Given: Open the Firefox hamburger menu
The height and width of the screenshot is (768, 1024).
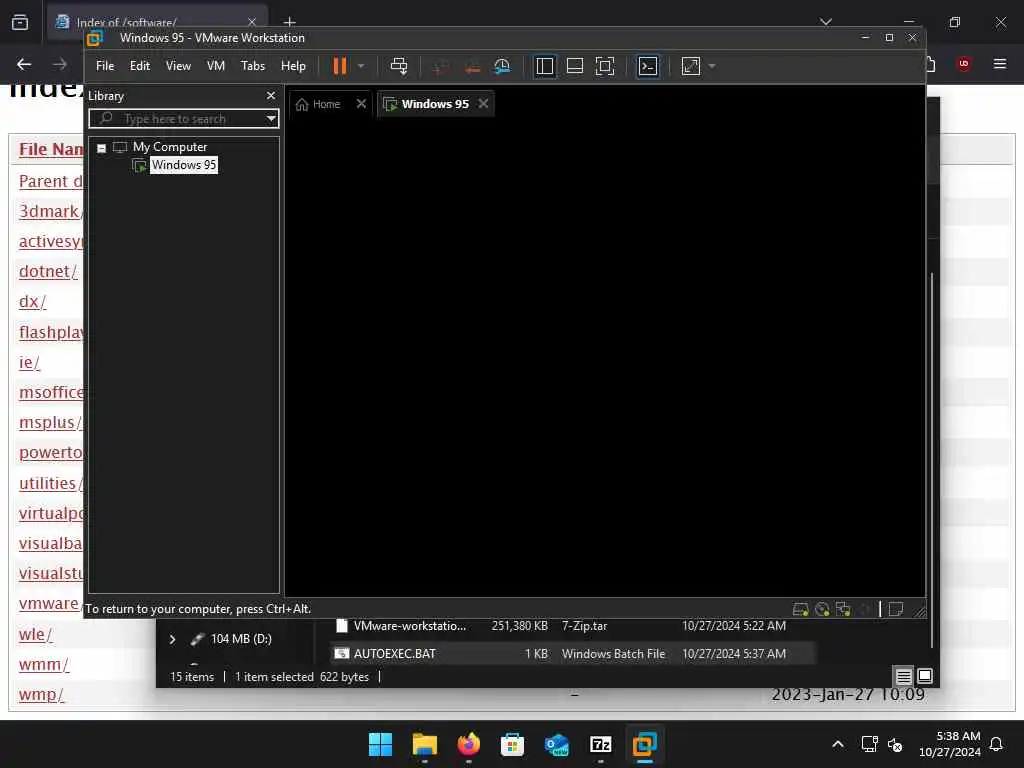Looking at the screenshot, I should pos(999,63).
